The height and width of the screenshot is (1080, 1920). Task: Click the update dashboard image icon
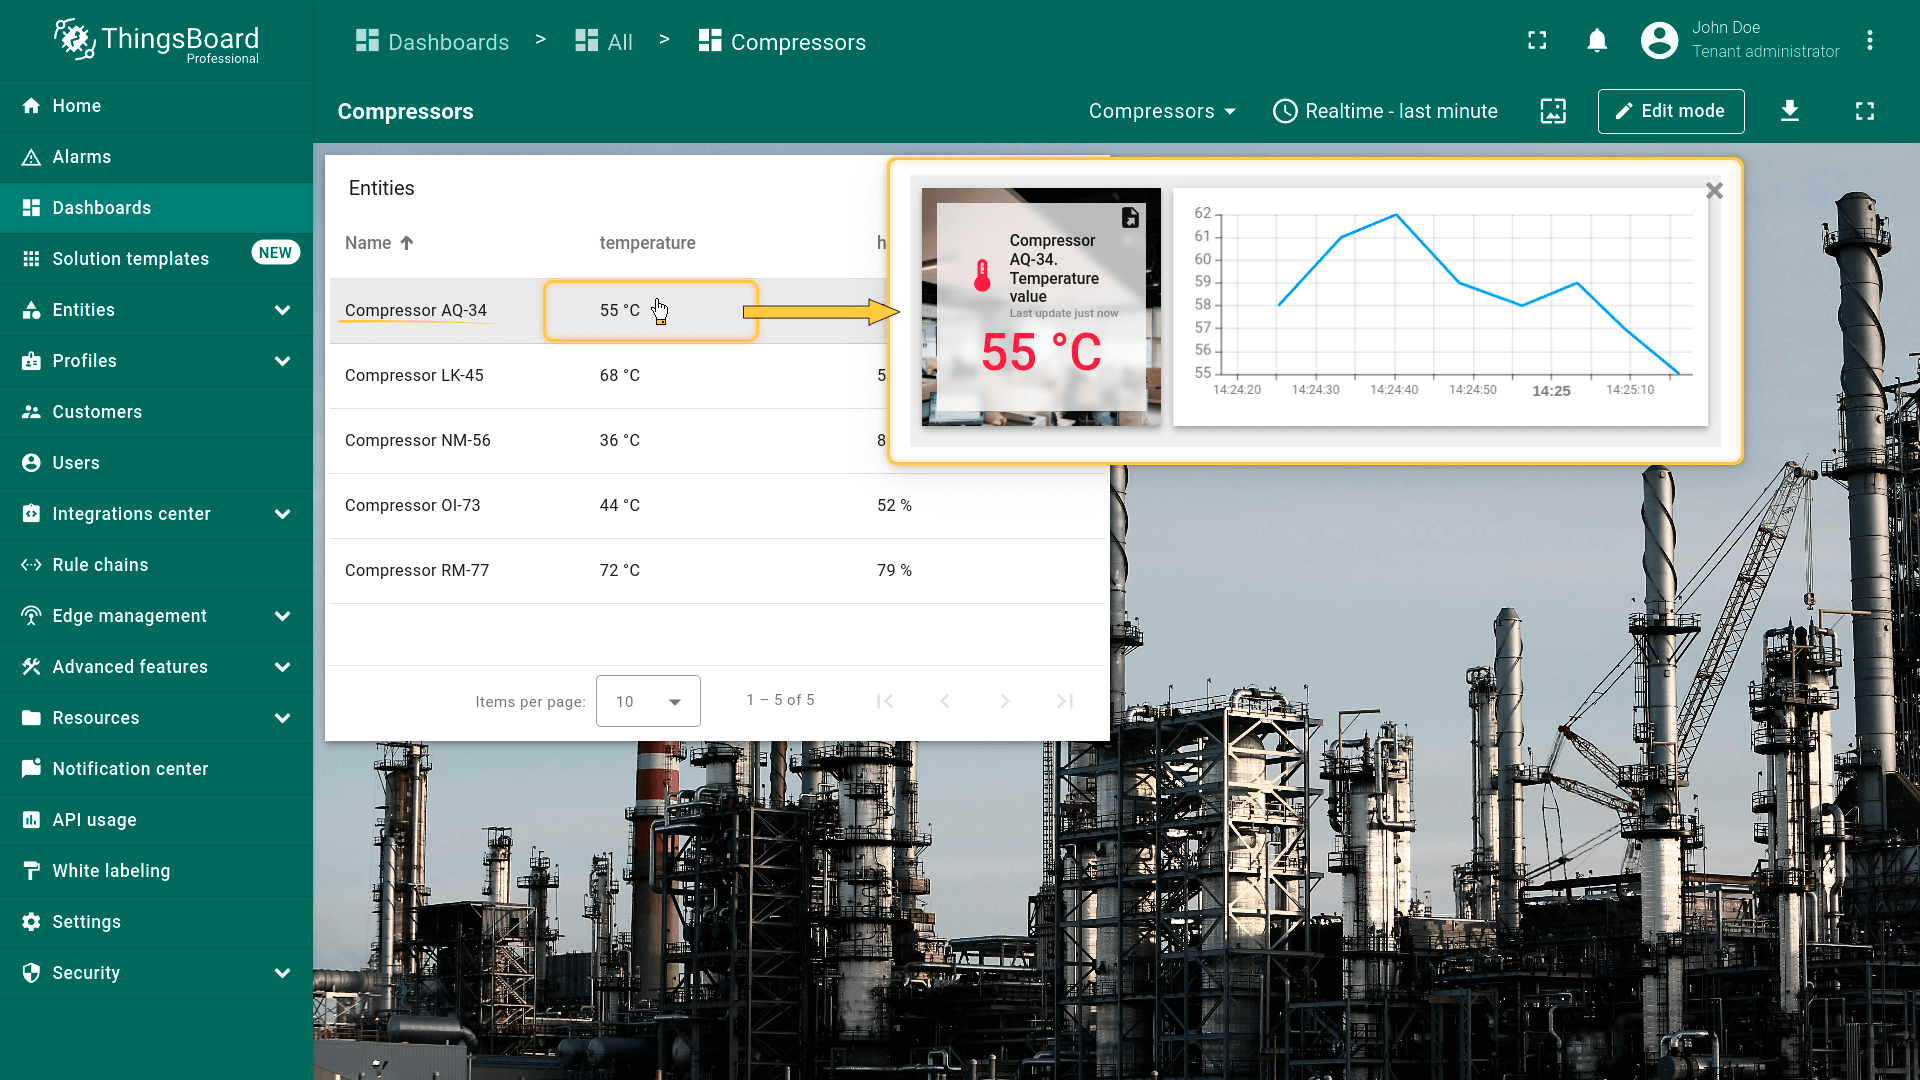click(x=1553, y=111)
